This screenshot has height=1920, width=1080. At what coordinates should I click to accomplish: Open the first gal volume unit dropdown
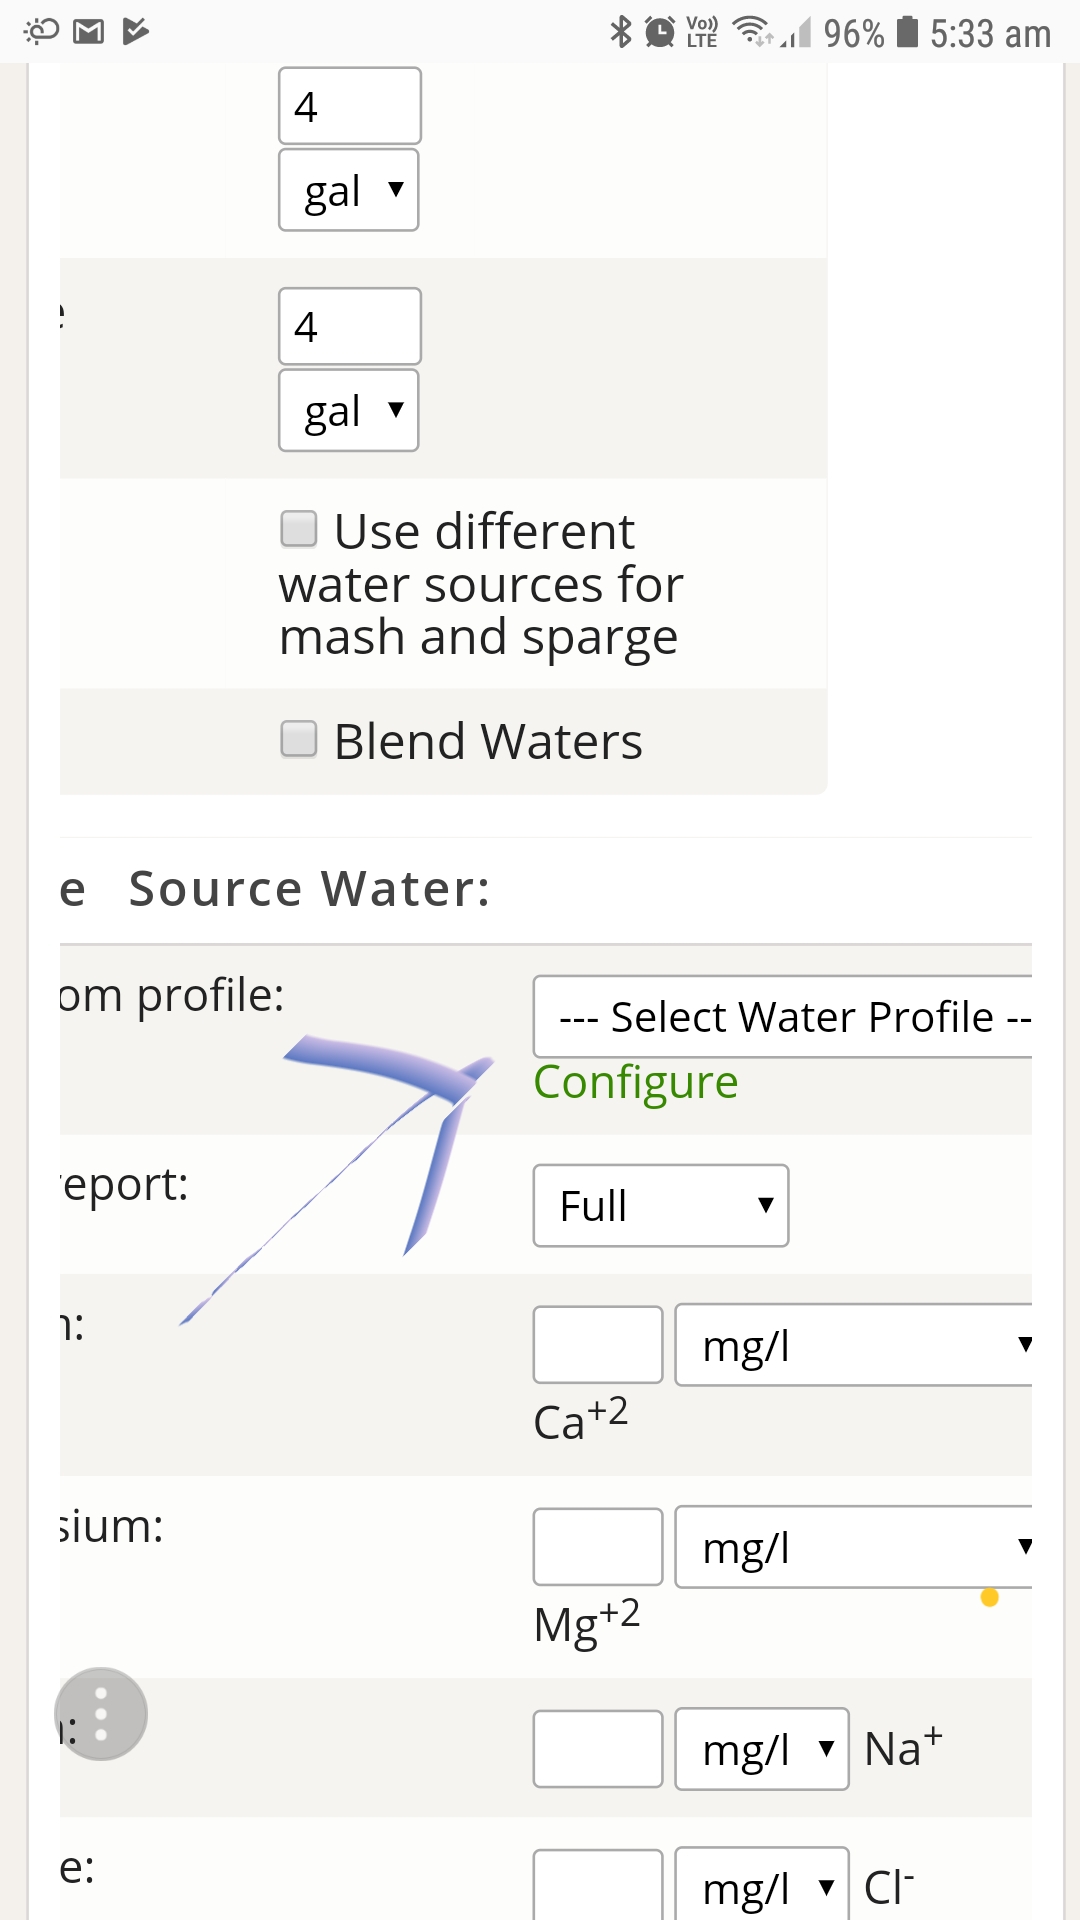tap(349, 190)
